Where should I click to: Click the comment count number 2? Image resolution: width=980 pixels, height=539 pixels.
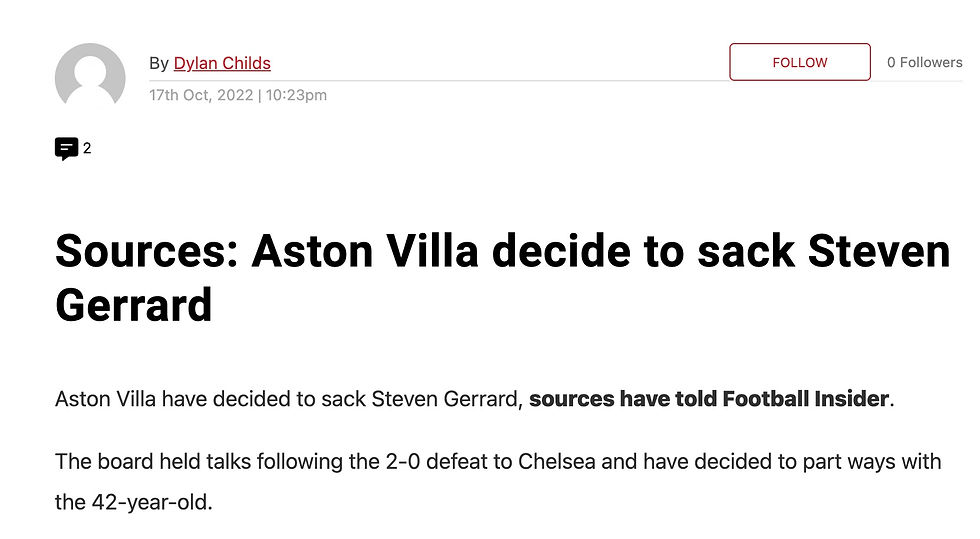[87, 148]
